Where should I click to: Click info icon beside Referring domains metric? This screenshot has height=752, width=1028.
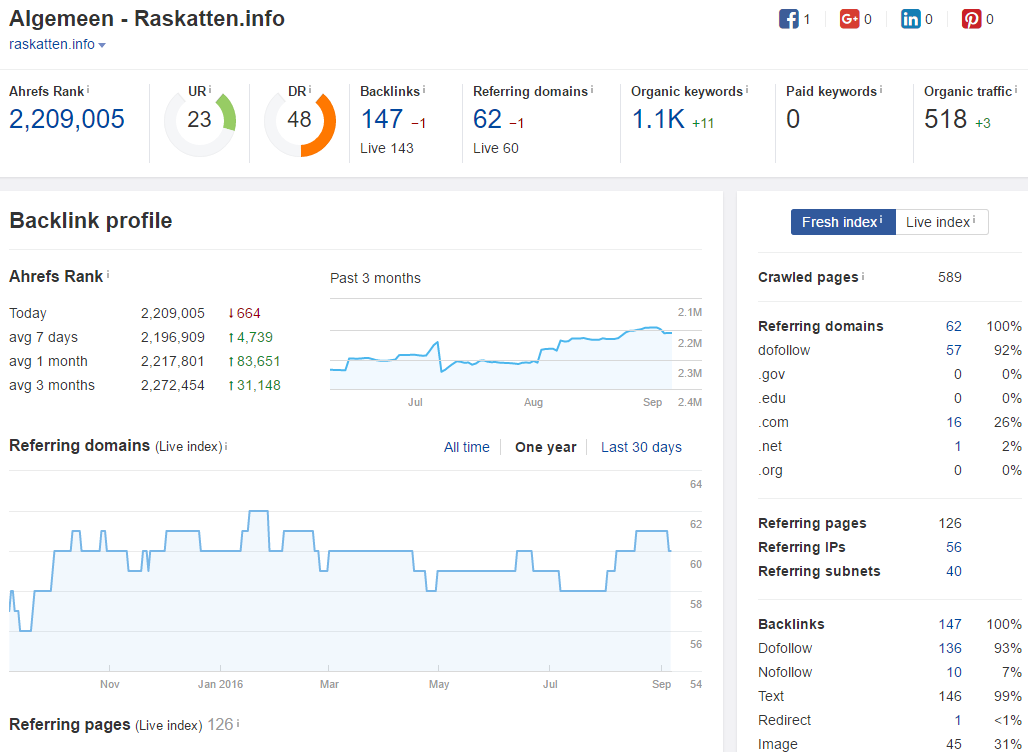coord(592,89)
